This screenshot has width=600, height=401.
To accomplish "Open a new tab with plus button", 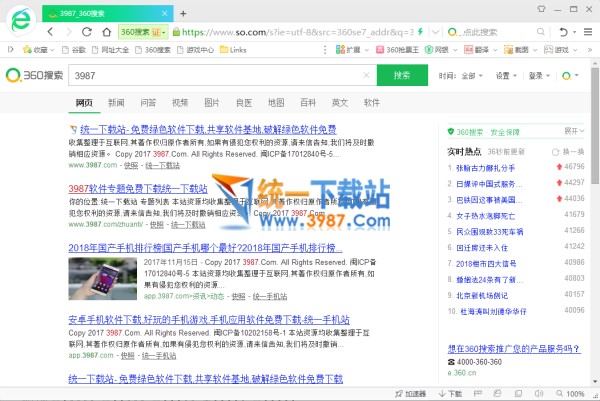I will tap(183, 14).
